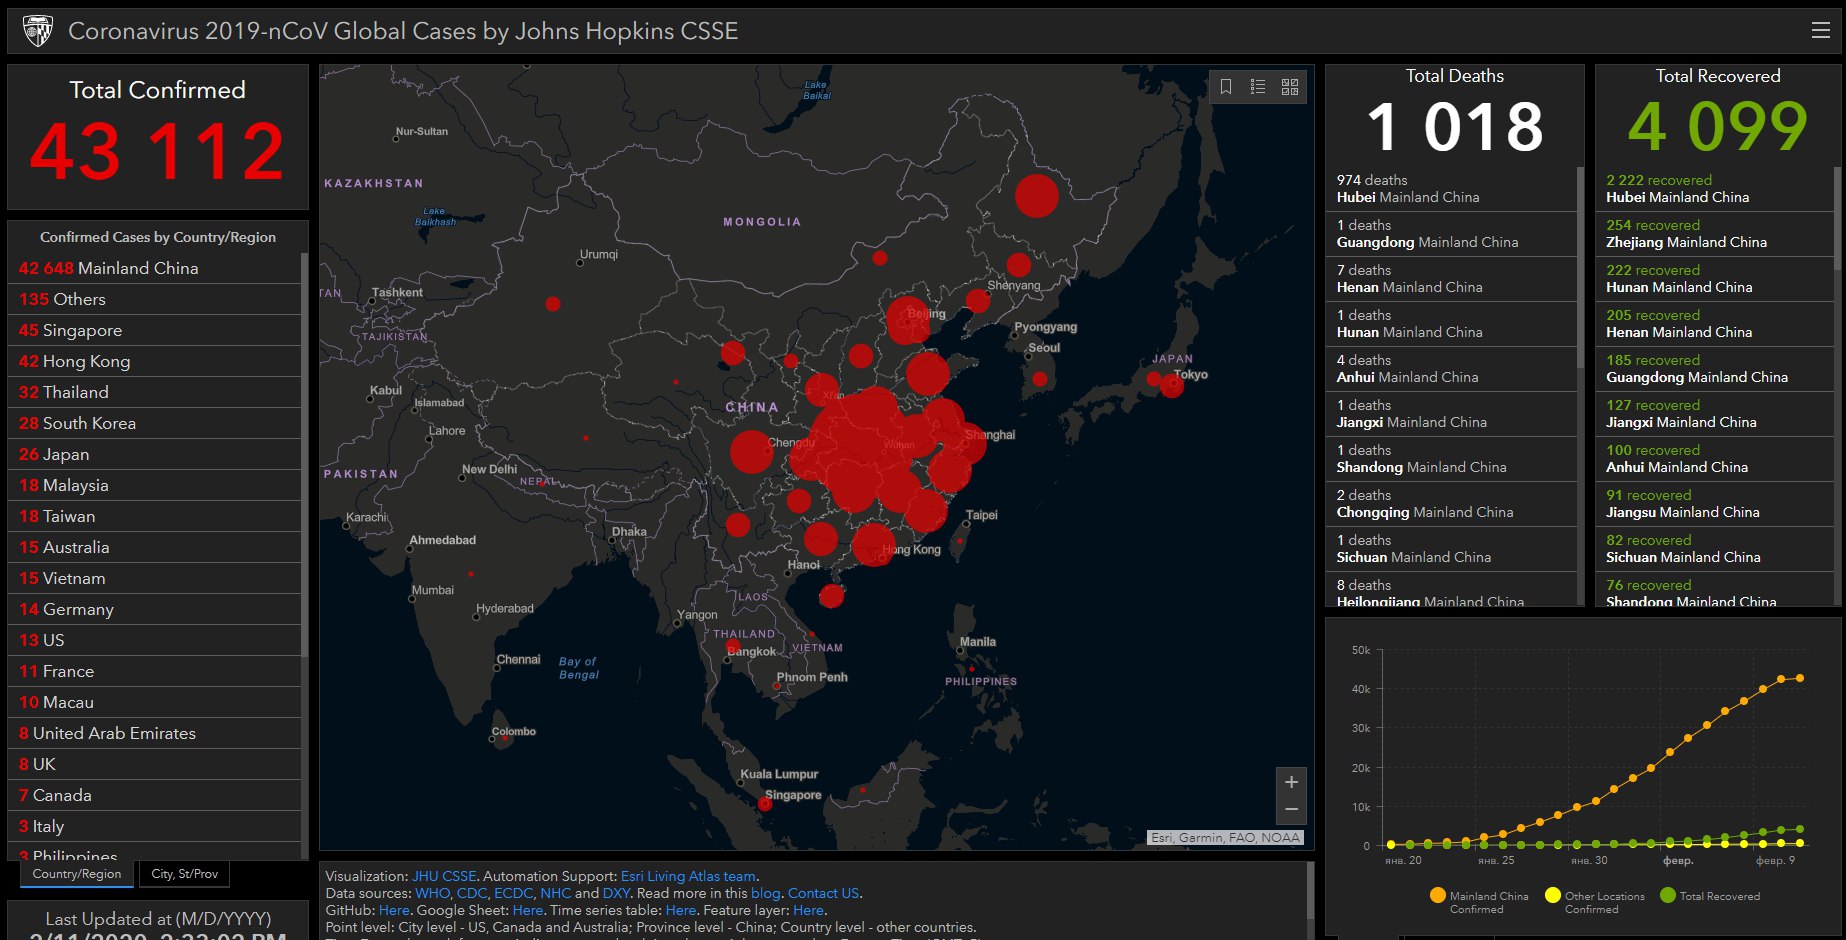Select 18 Taiwan row
Screen dimensions: 1846x940
point(155,516)
